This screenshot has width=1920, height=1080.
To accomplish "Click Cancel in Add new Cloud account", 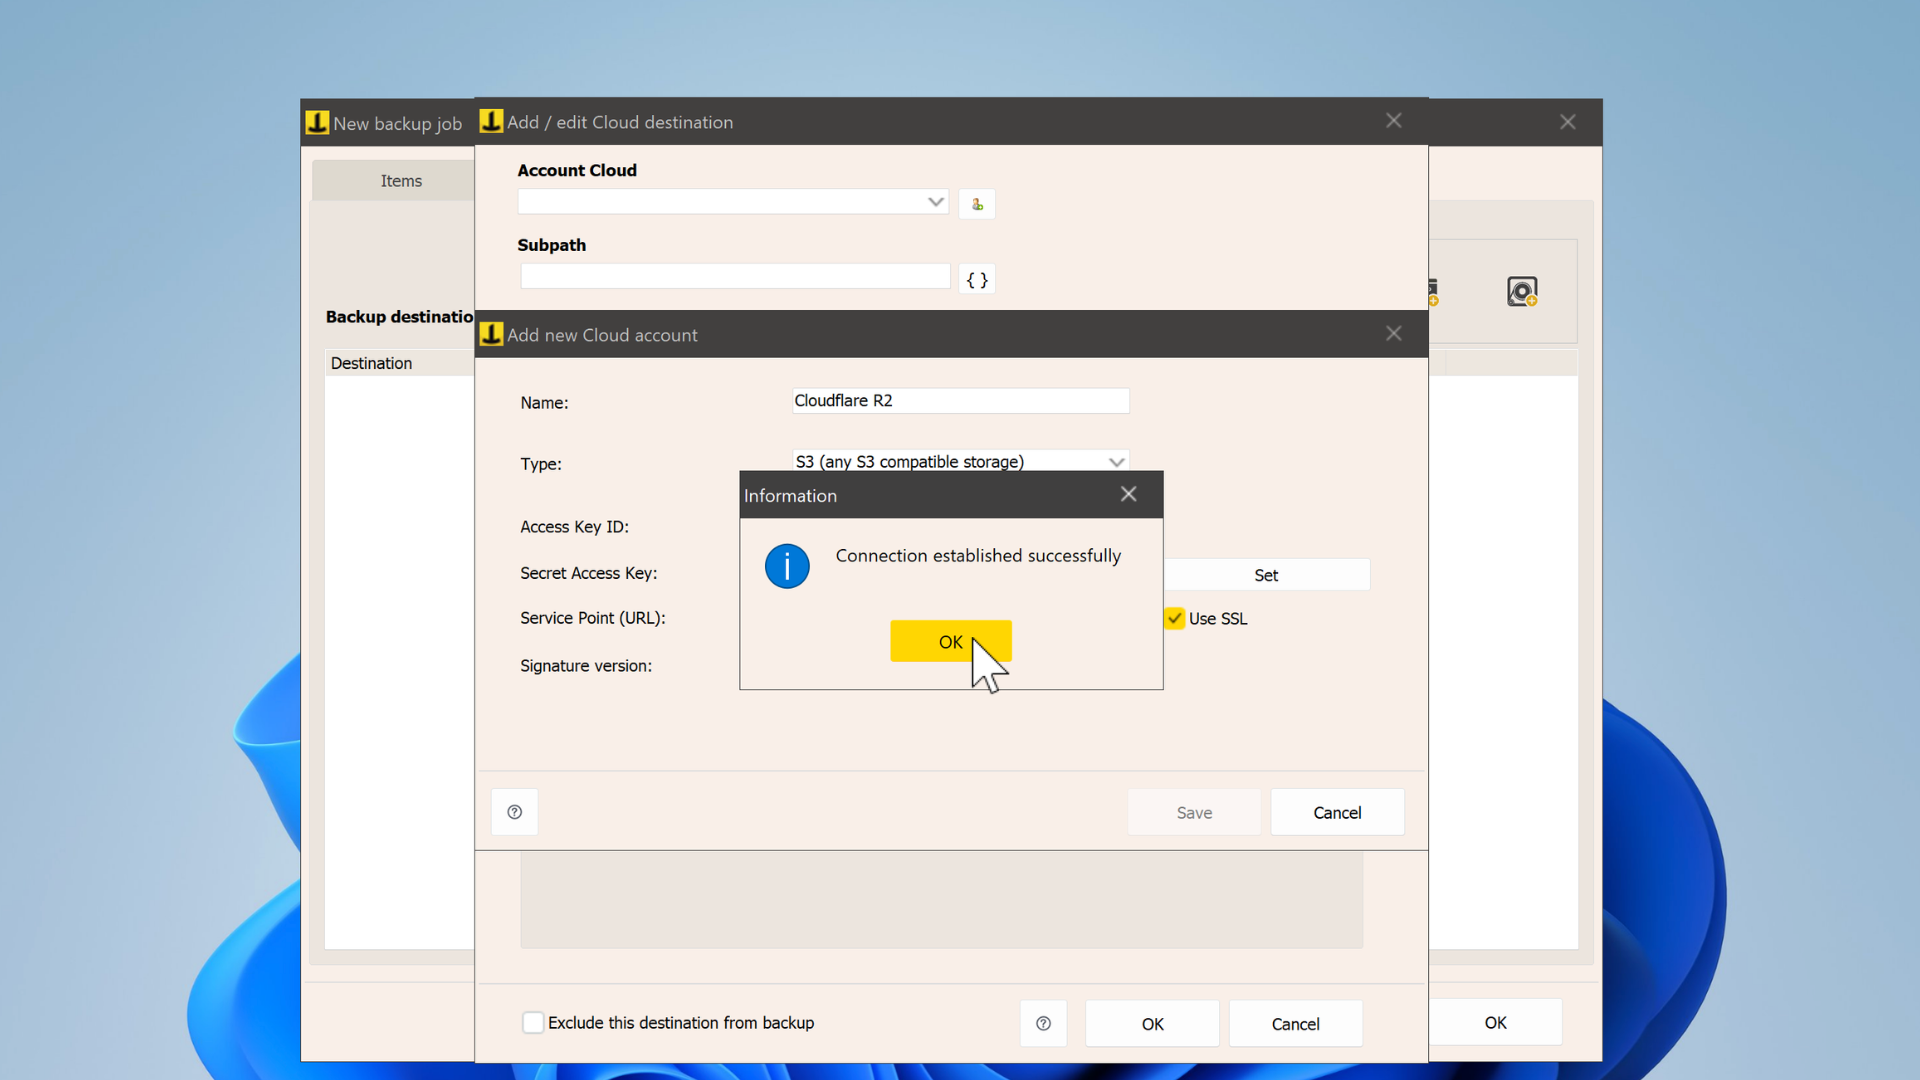I will point(1337,812).
